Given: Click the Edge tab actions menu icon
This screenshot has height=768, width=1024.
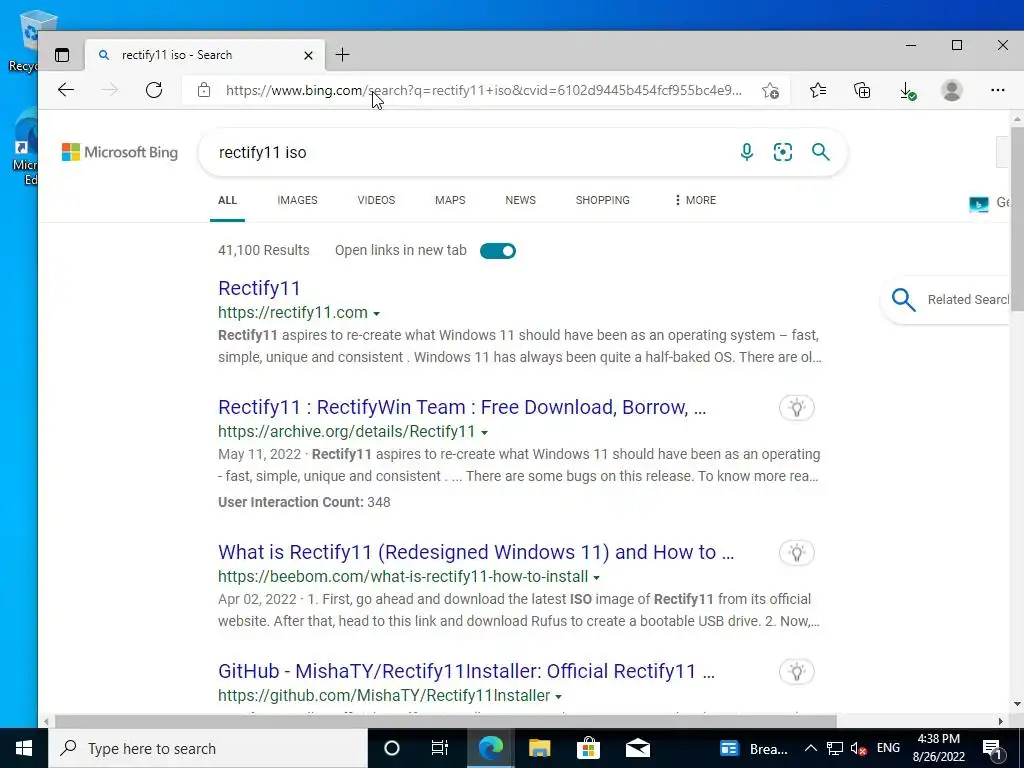Looking at the screenshot, I should coord(62,55).
